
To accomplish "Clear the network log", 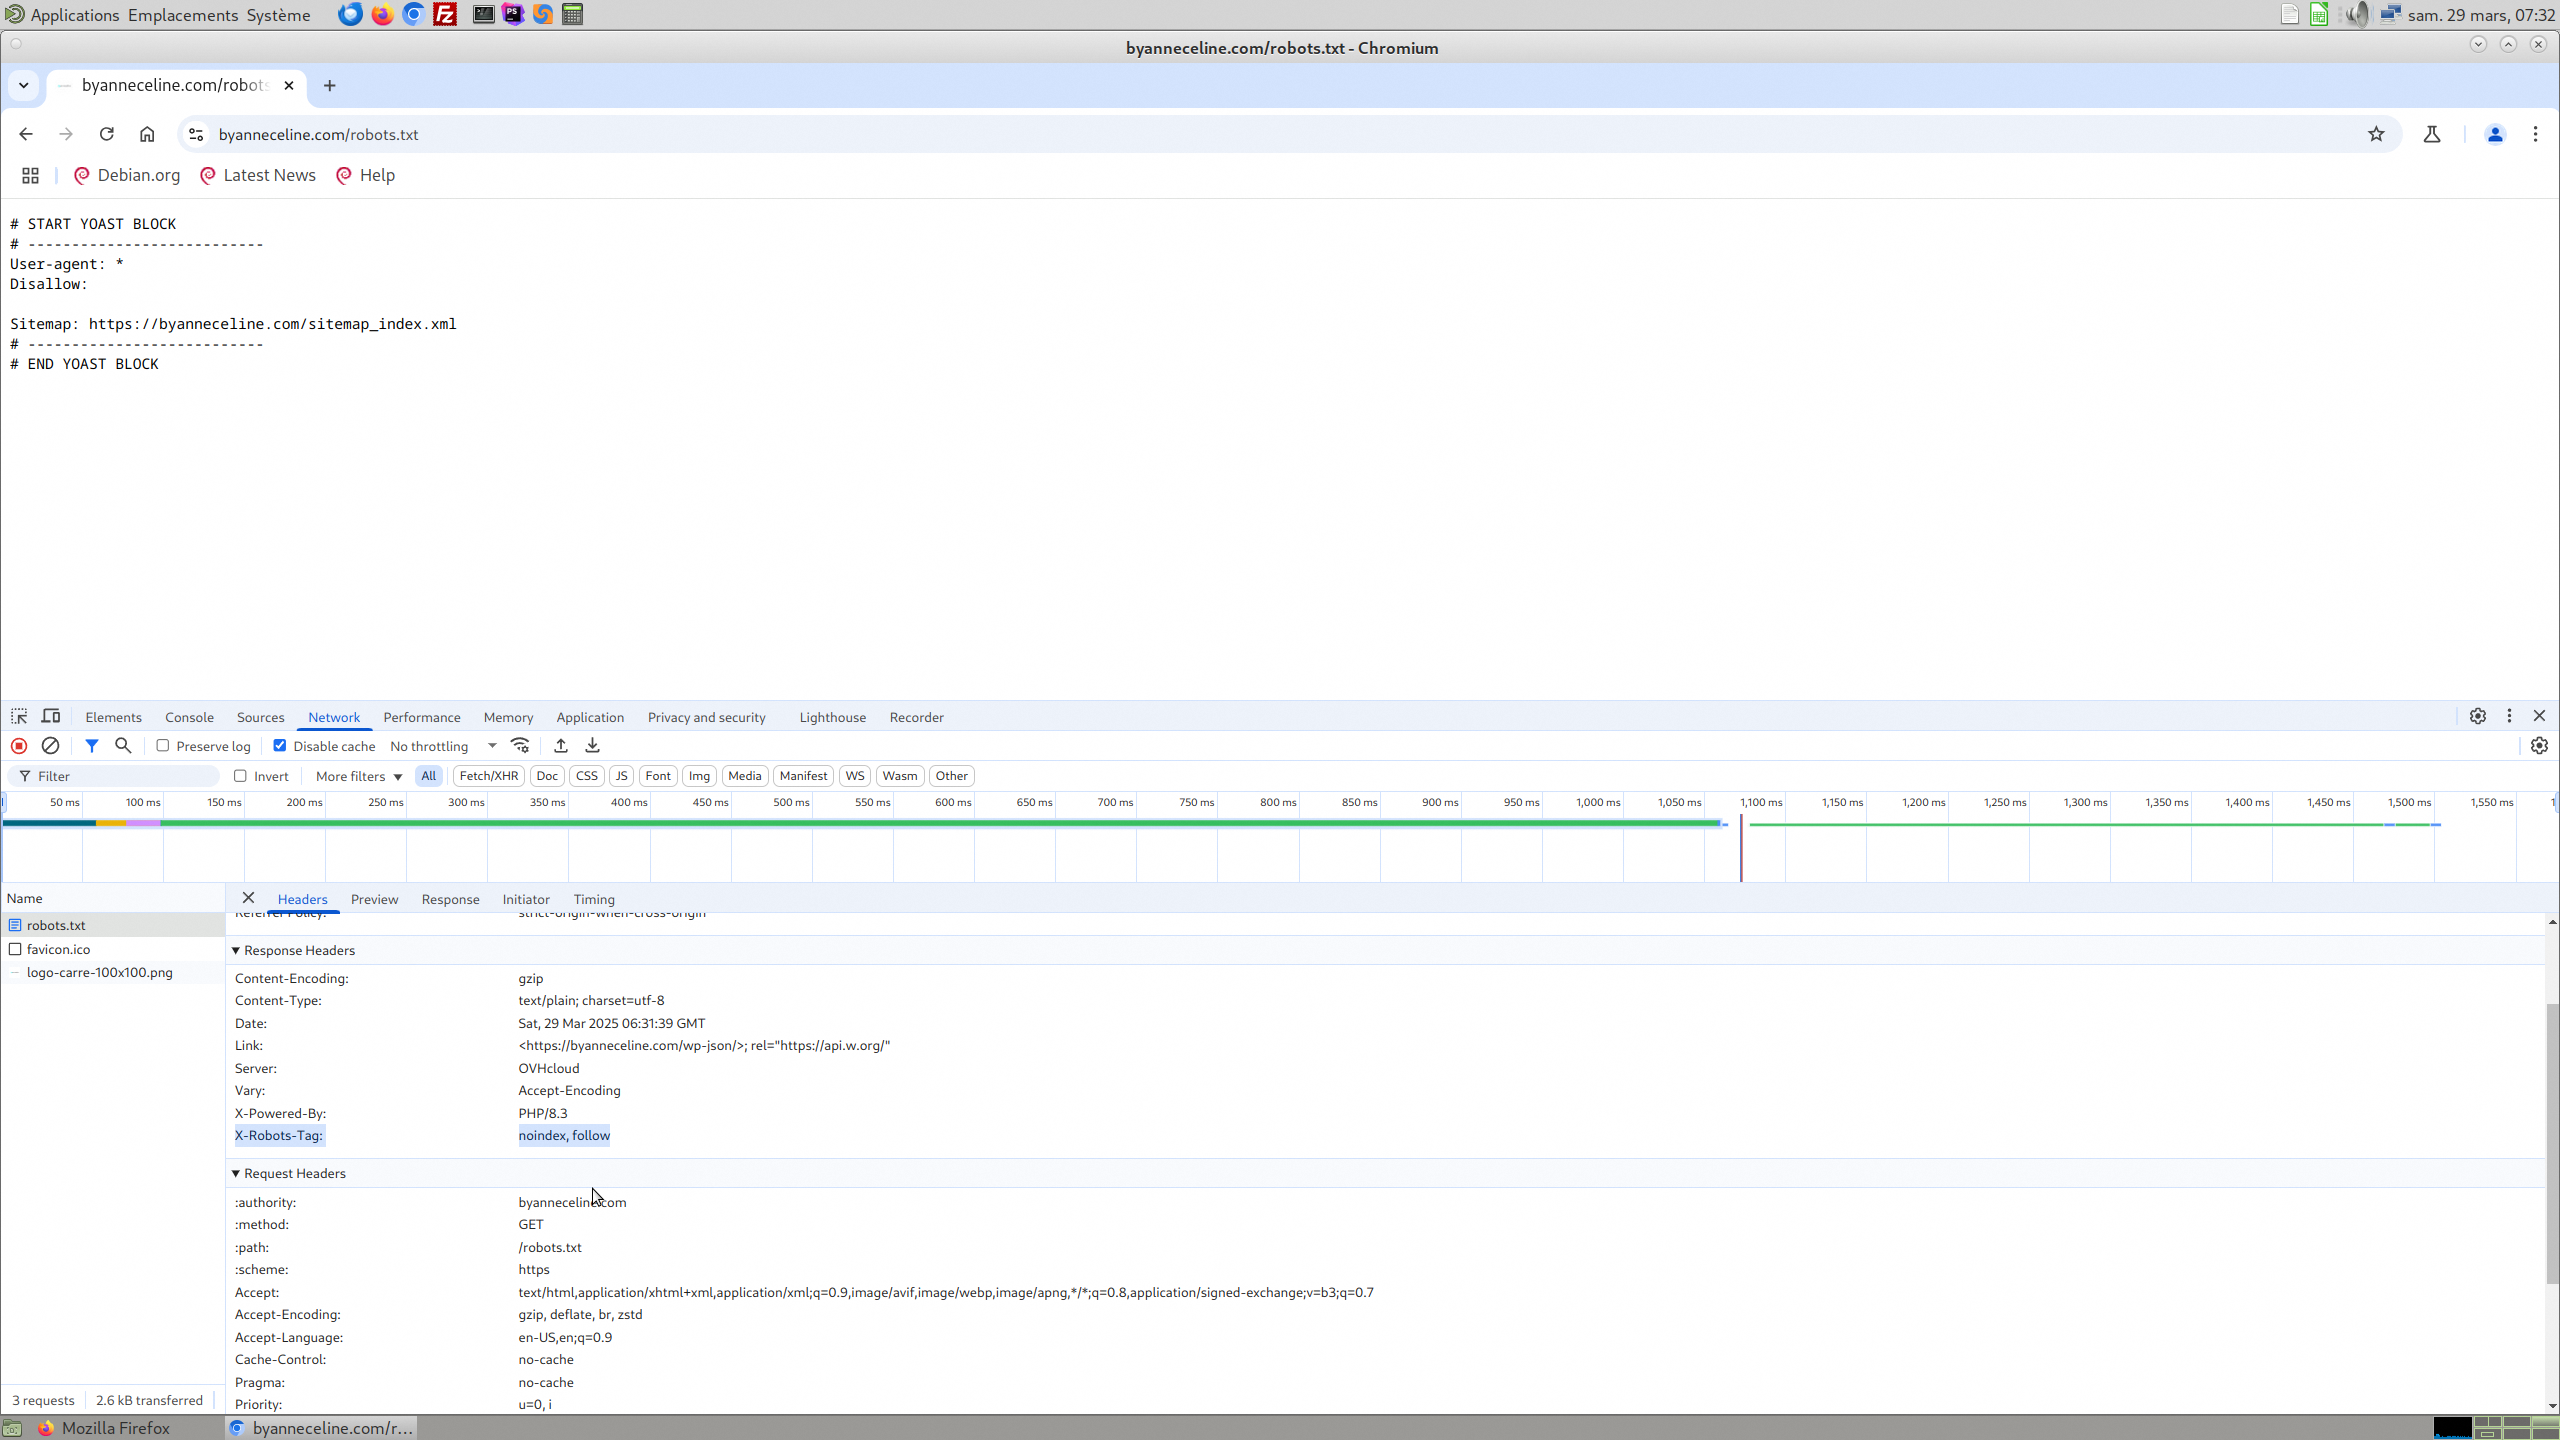I will (x=50, y=746).
